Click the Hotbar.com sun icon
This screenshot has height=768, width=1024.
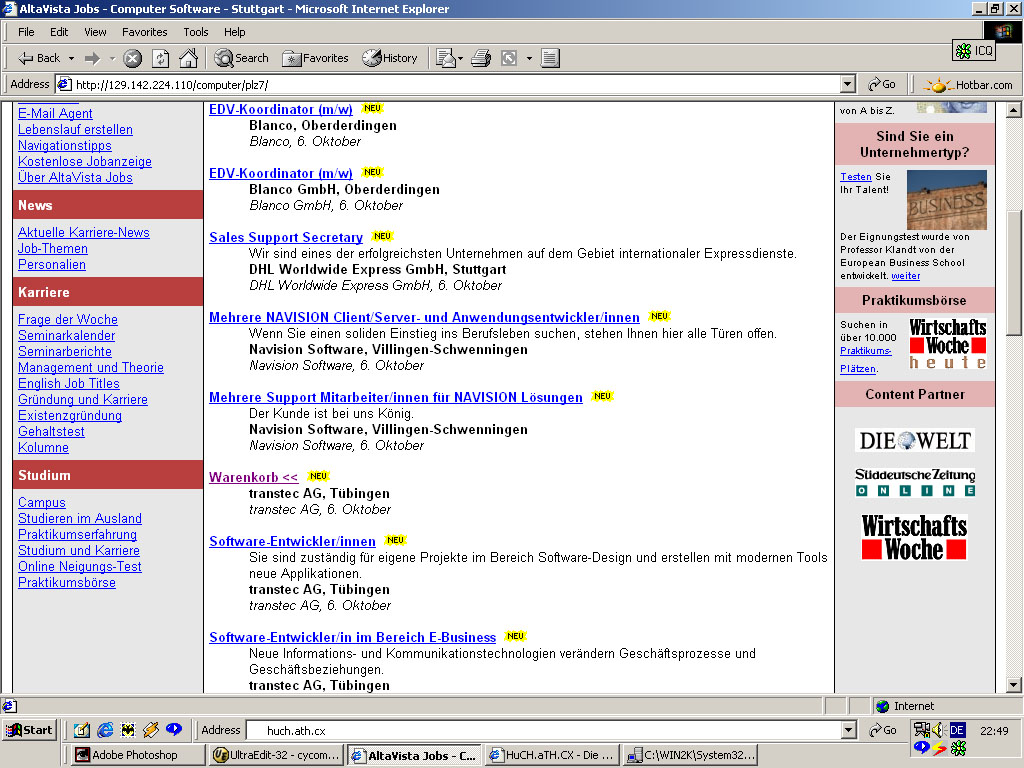[938, 85]
